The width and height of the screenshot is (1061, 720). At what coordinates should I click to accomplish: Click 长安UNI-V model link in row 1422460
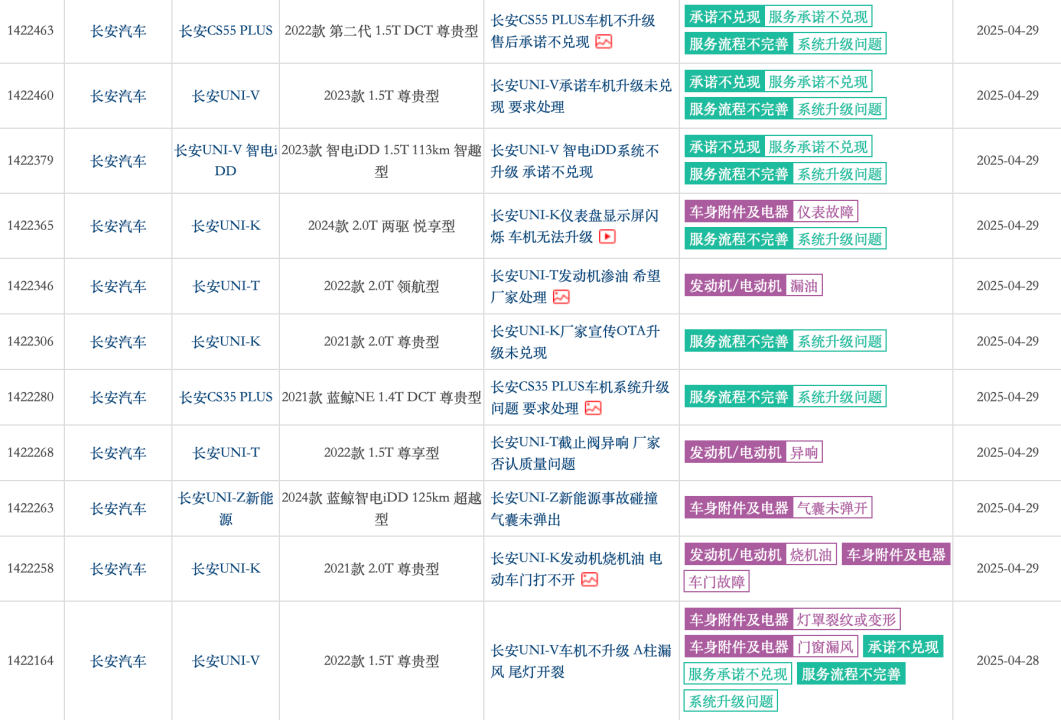pyautogui.click(x=226, y=96)
